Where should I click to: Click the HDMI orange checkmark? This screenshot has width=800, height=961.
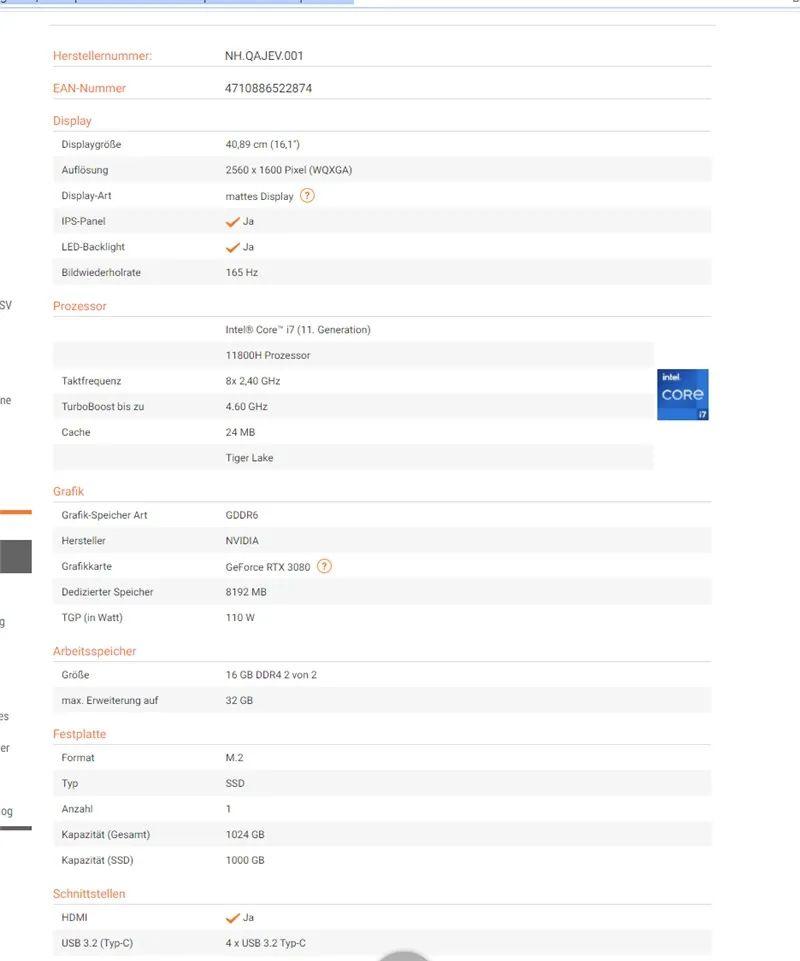click(x=233, y=918)
